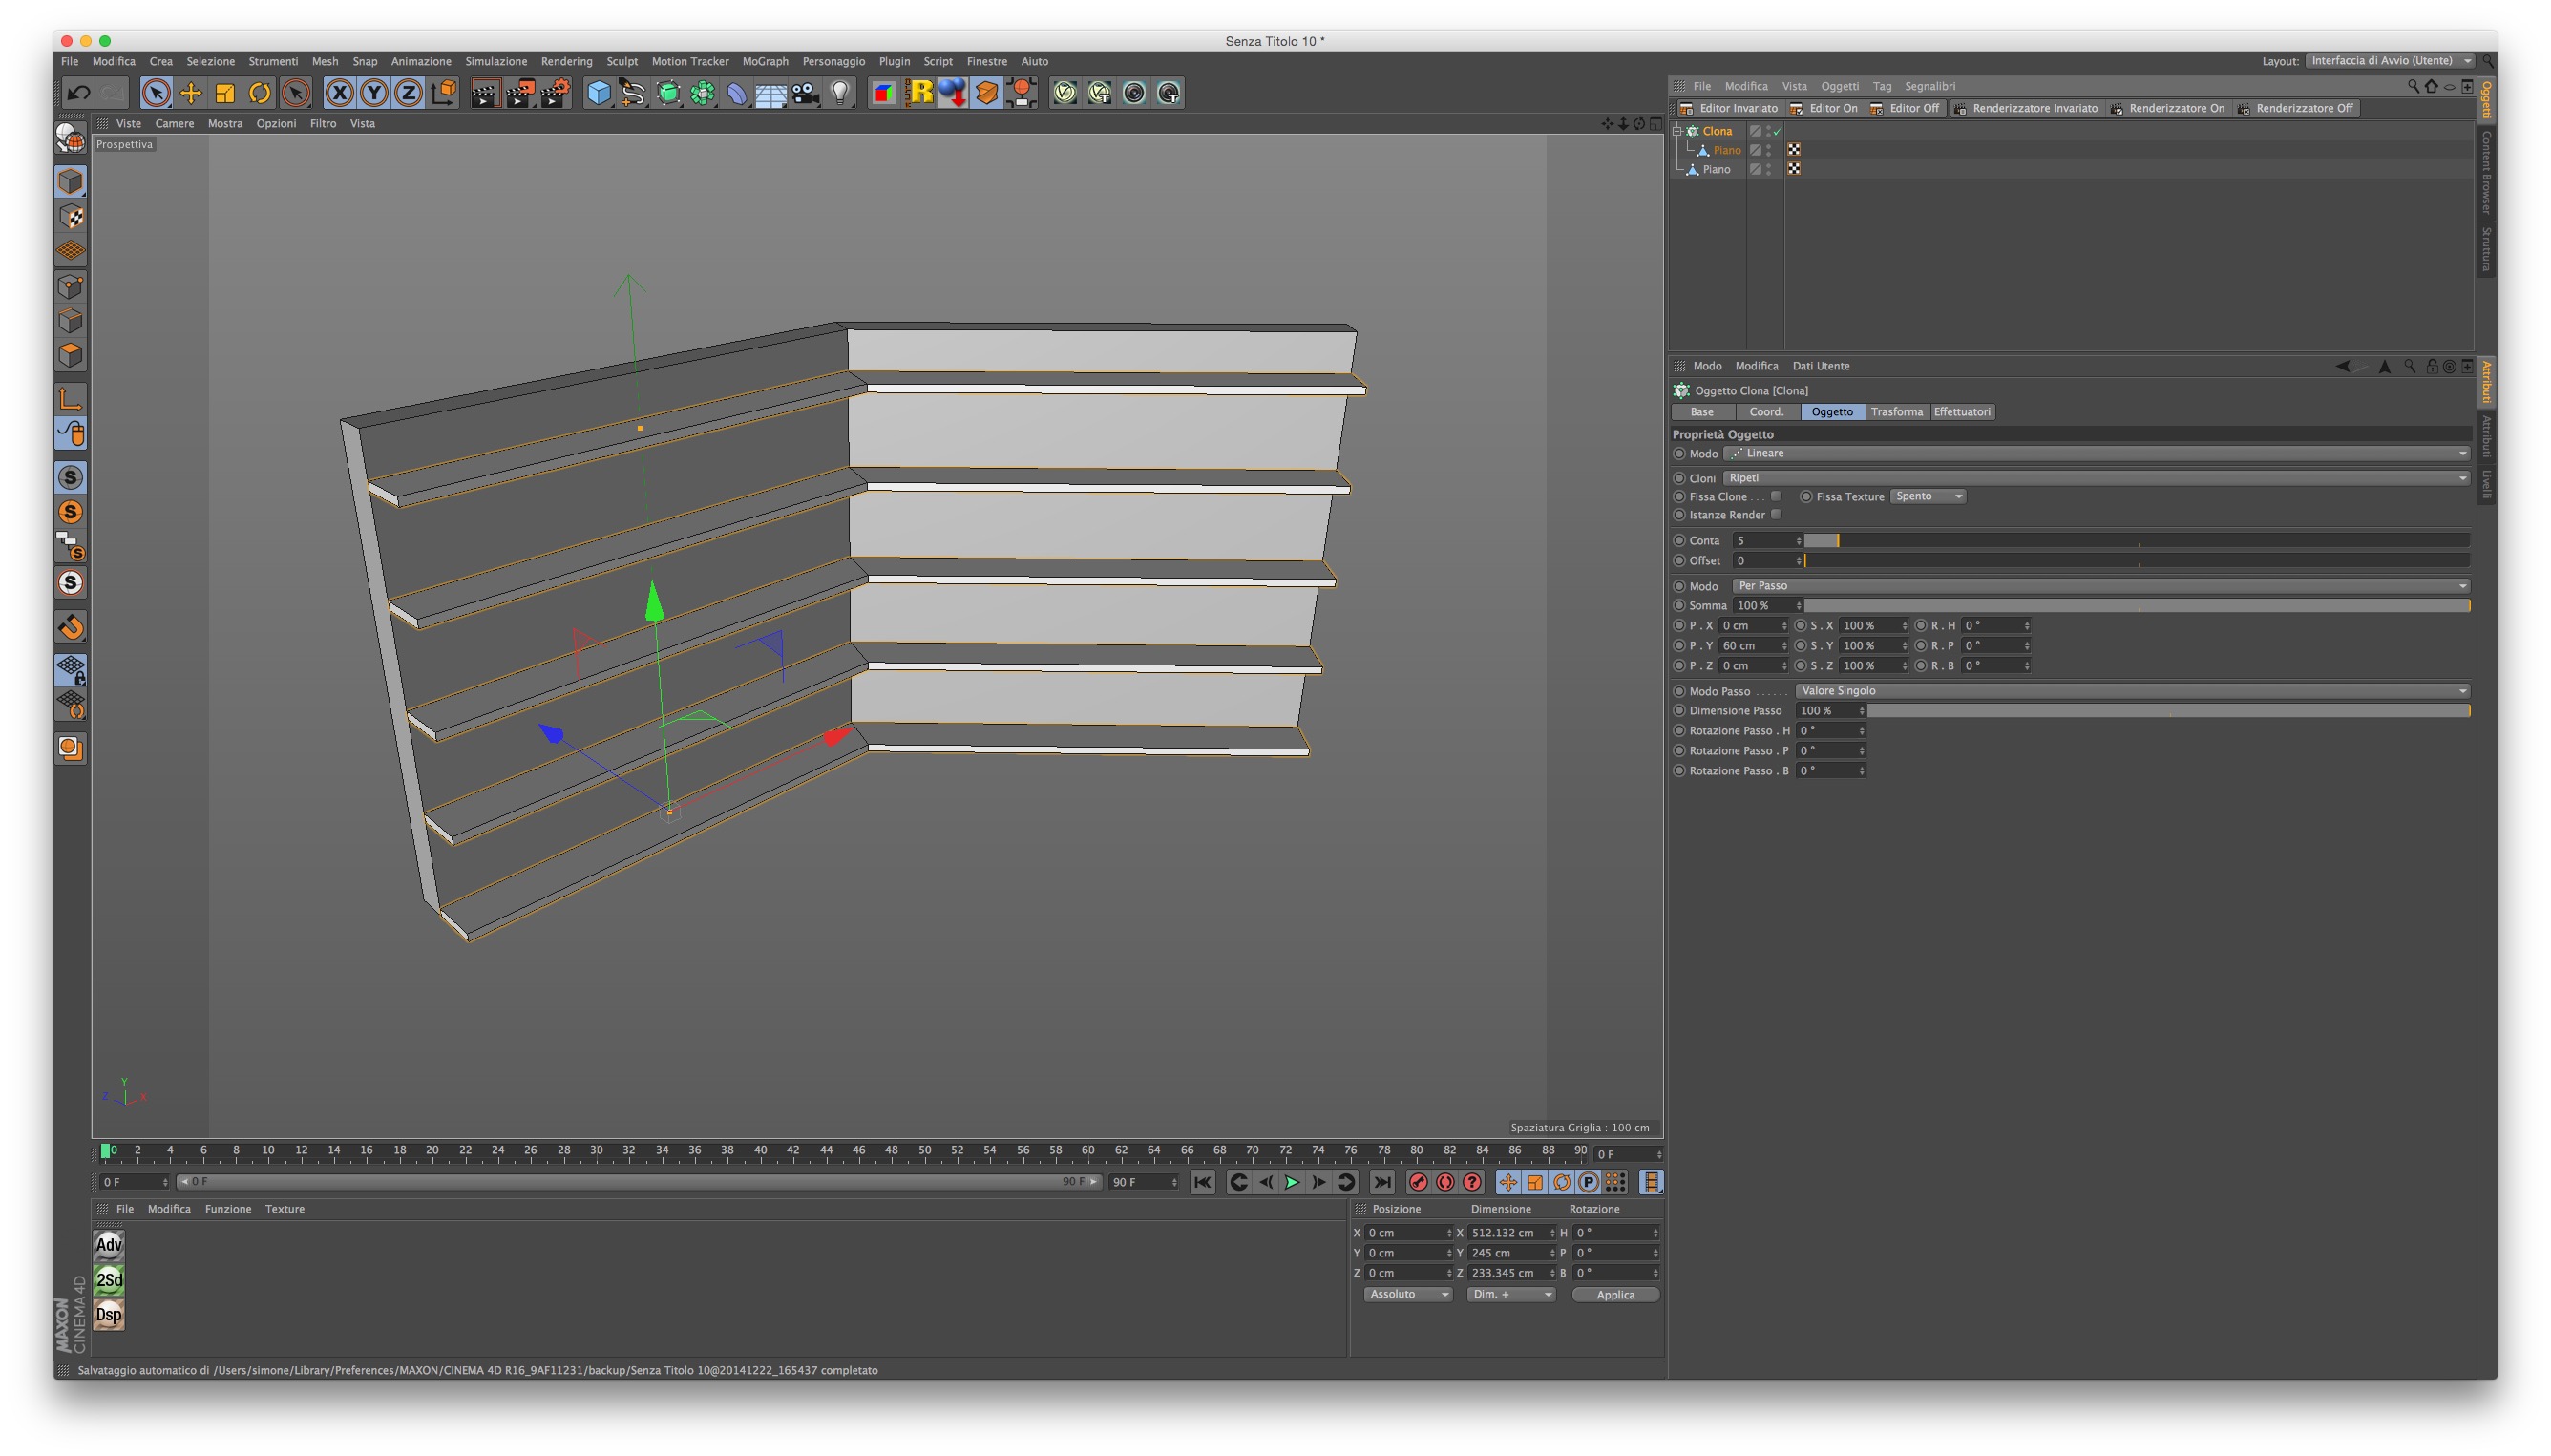Toggle the Y axis lock

point(374,93)
